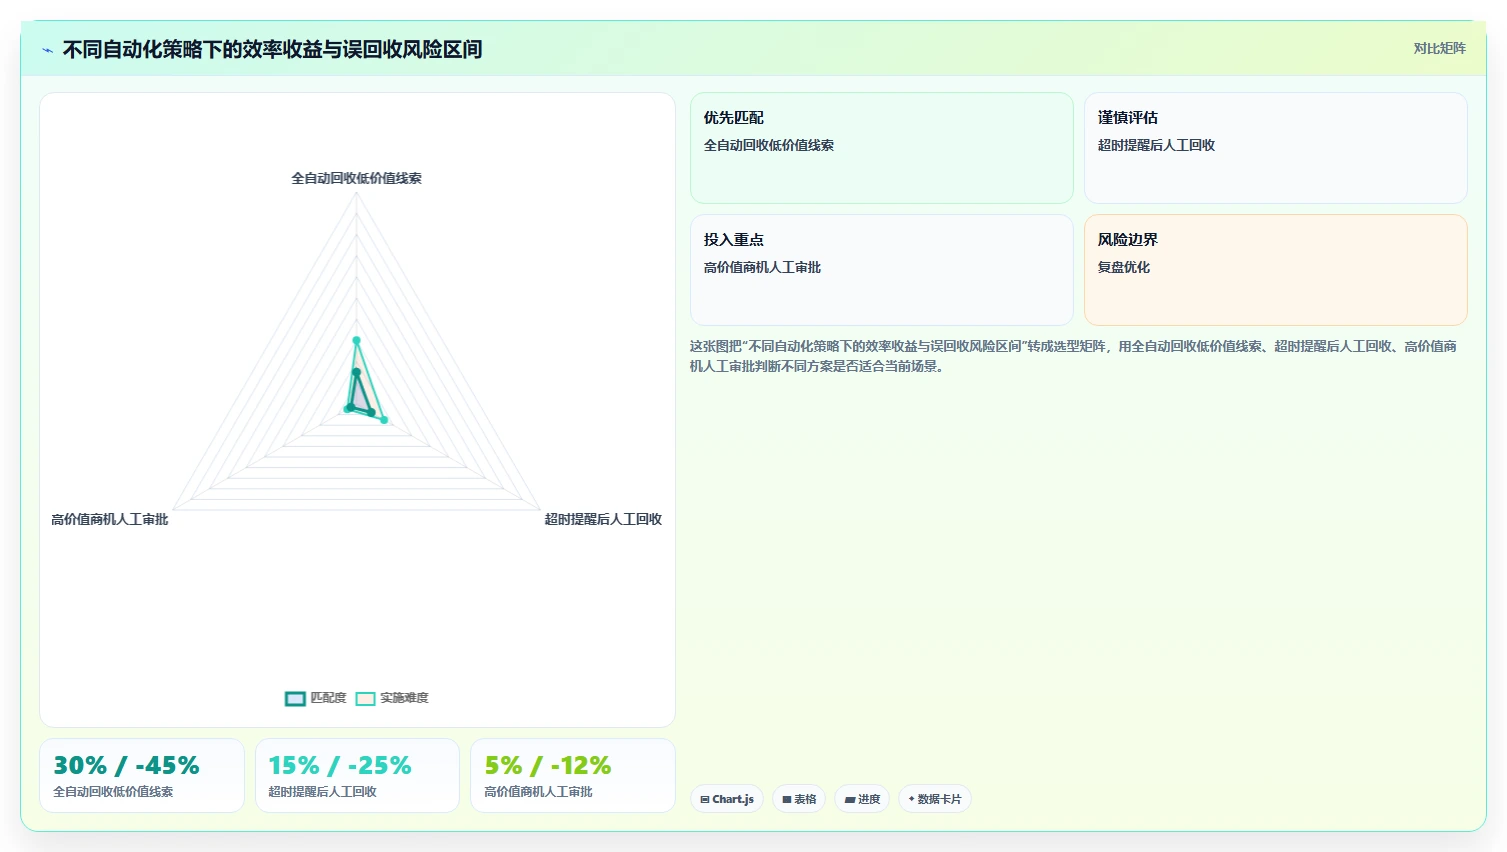
Task: Toggle the 实施难度 legend series
Action: point(393,698)
